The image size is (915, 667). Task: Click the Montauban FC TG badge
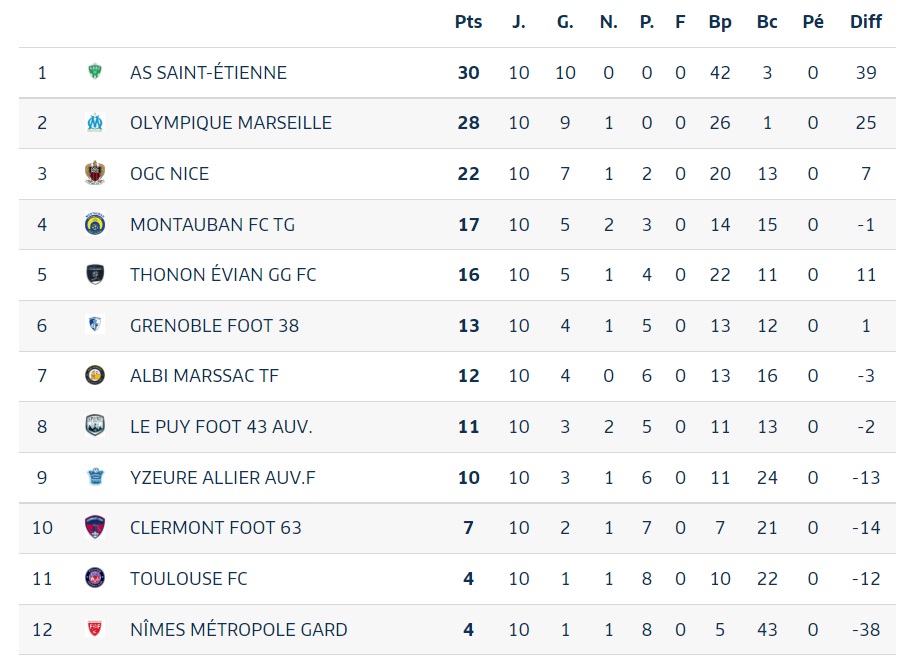click(95, 224)
